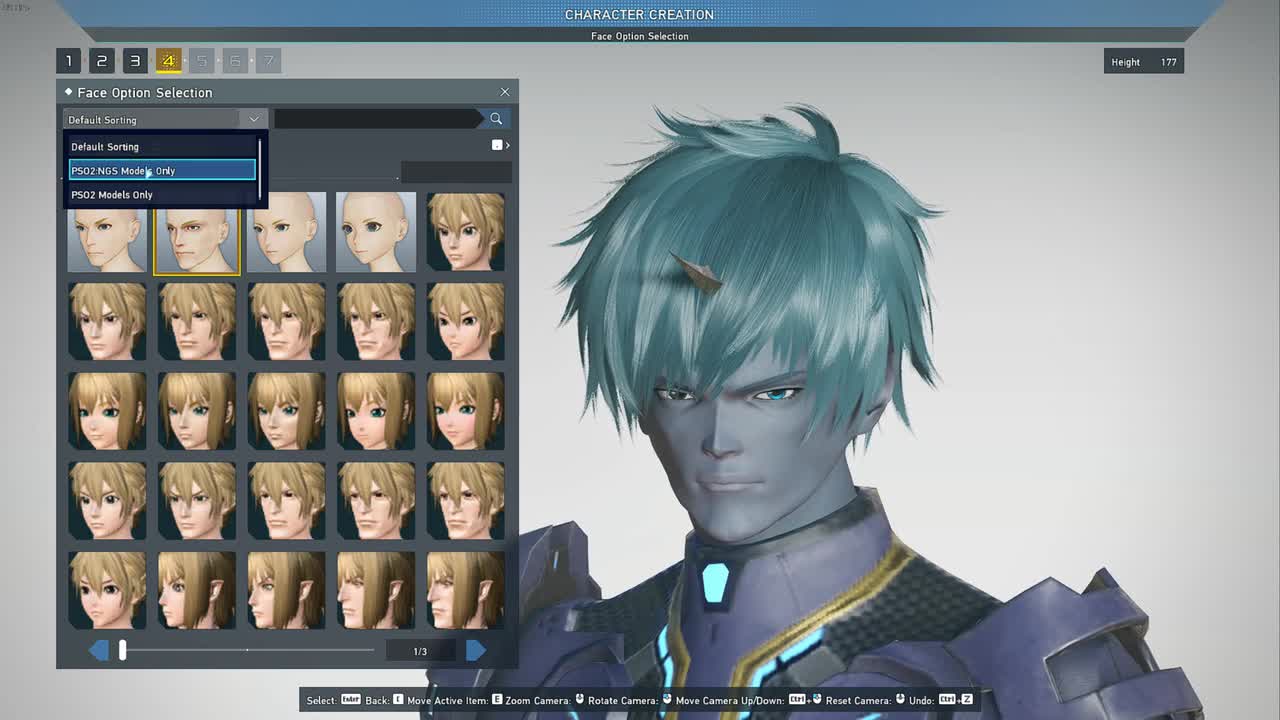Image resolution: width=1280 pixels, height=720 pixels.
Task: Jump to greyed step 5
Action: (202, 61)
